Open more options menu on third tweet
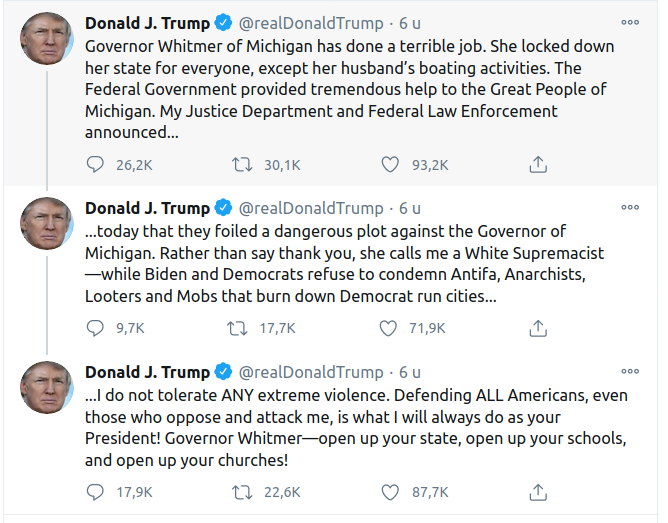This screenshot has height=523, width=668. click(630, 371)
